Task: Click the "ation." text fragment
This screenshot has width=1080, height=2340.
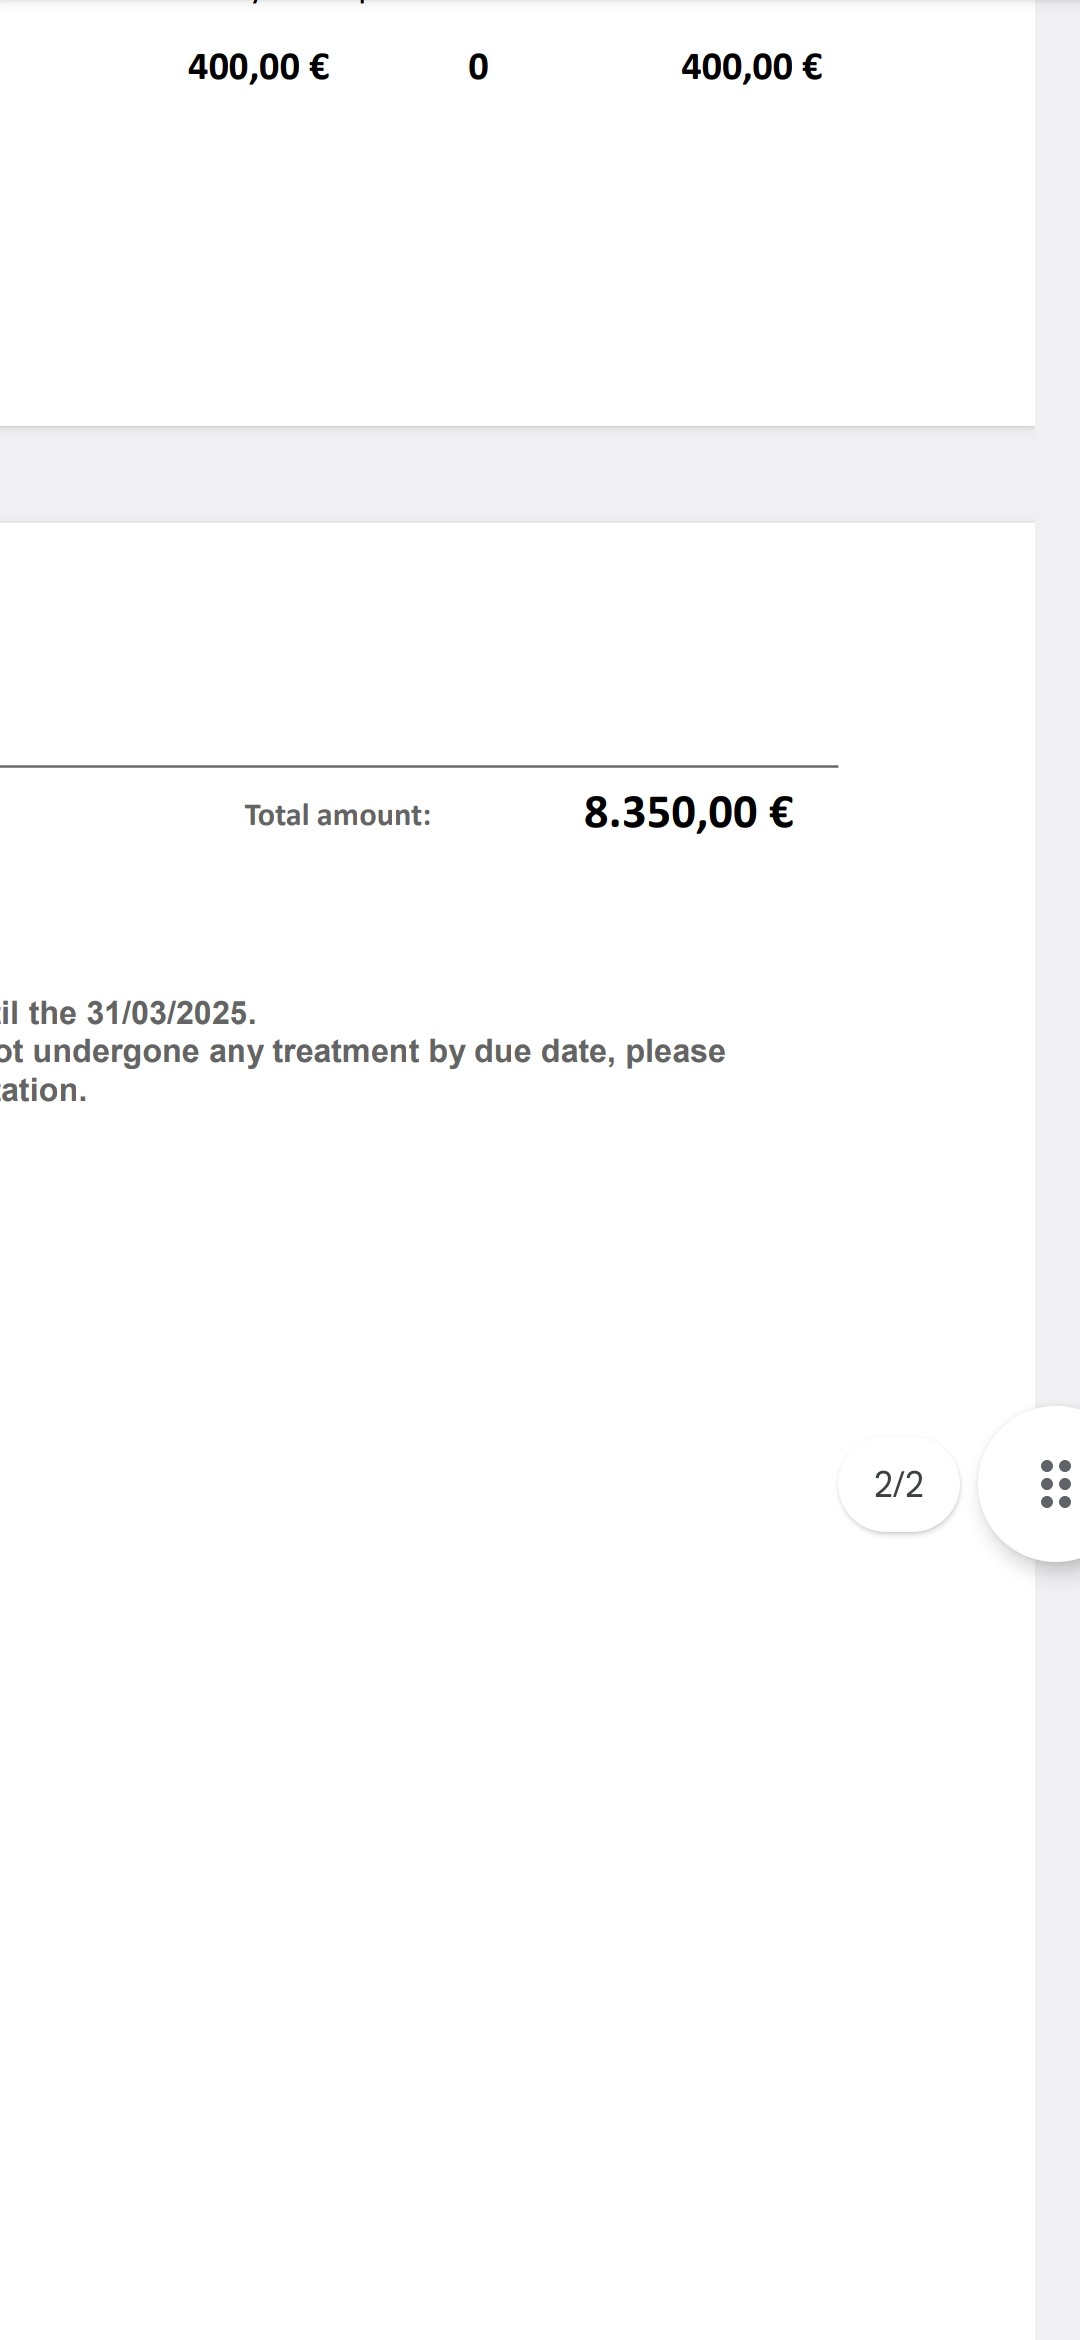Action: coord(44,1091)
